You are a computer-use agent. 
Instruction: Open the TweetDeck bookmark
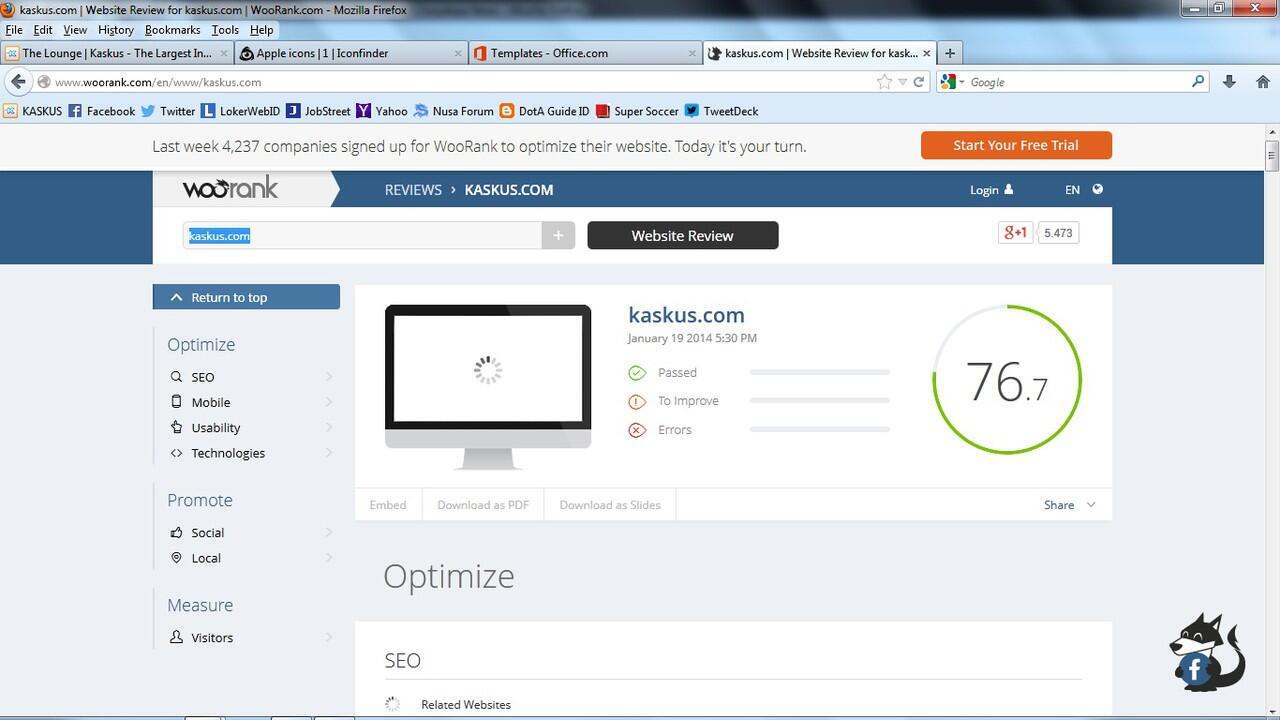tap(722, 111)
